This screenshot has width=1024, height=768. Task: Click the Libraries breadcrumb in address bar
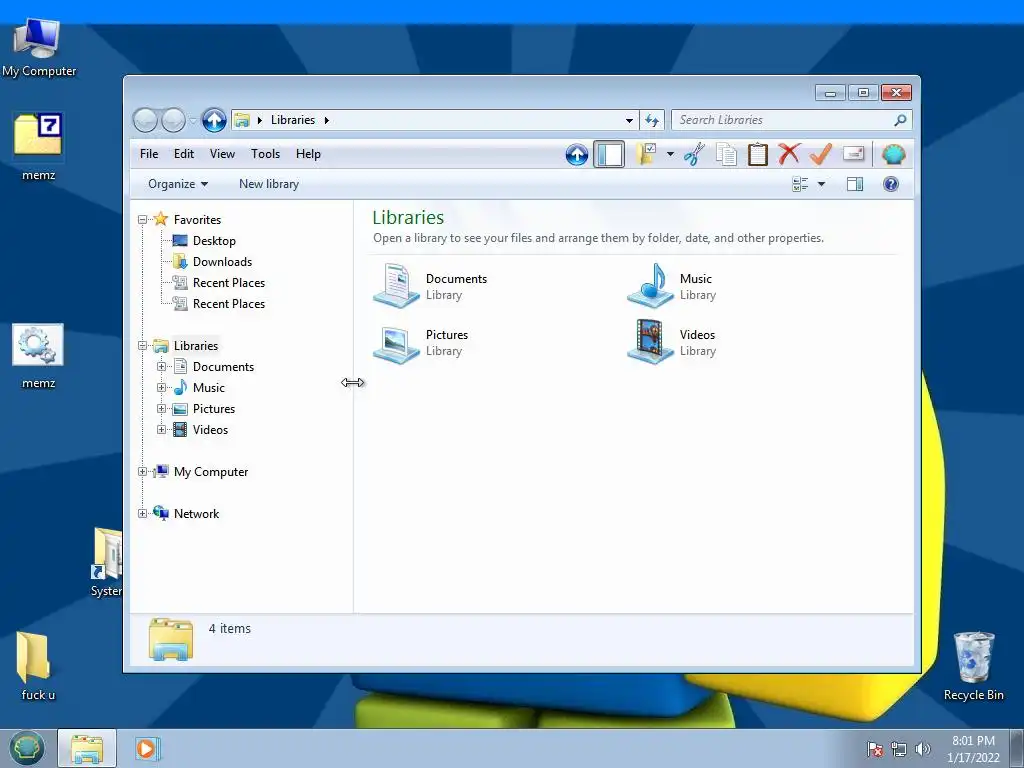coord(293,120)
